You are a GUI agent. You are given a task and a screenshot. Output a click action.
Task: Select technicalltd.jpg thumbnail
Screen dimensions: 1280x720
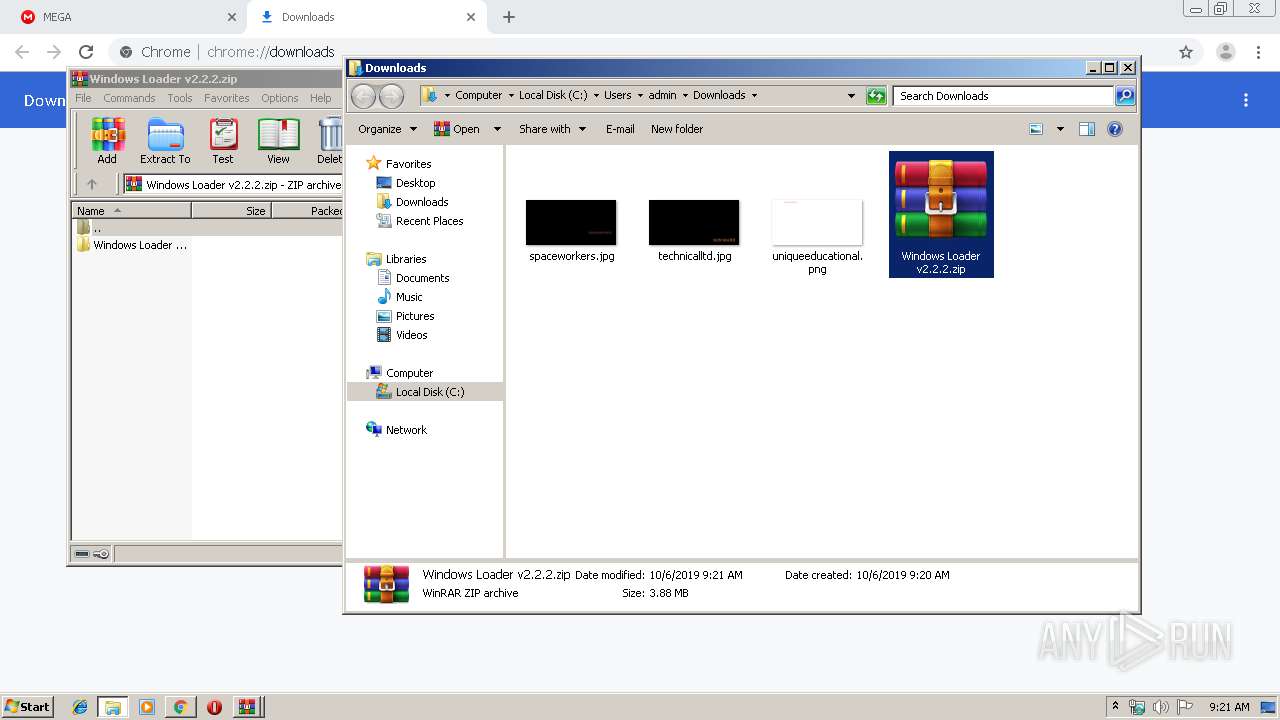pyautogui.click(x=694, y=223)
